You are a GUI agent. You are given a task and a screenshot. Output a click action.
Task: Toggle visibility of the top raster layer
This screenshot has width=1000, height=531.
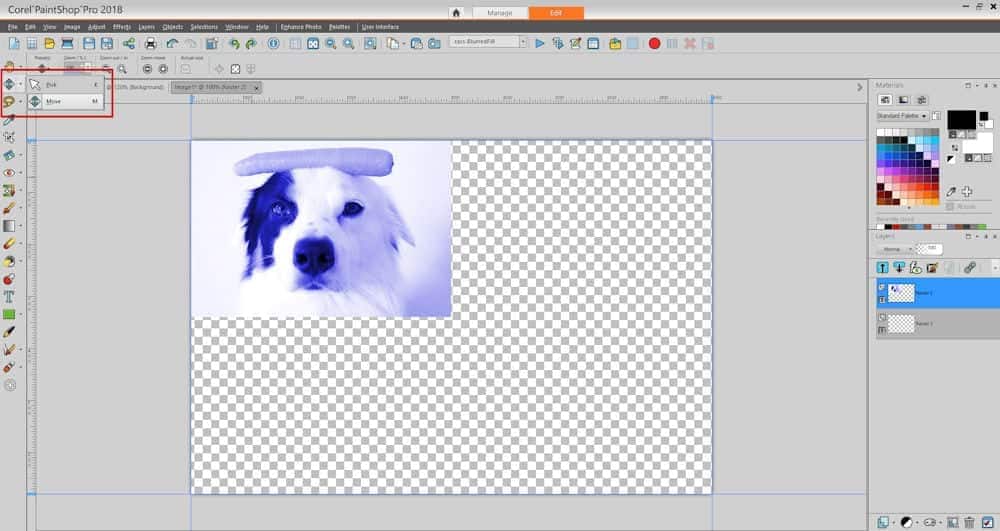[x=882, y=287]
